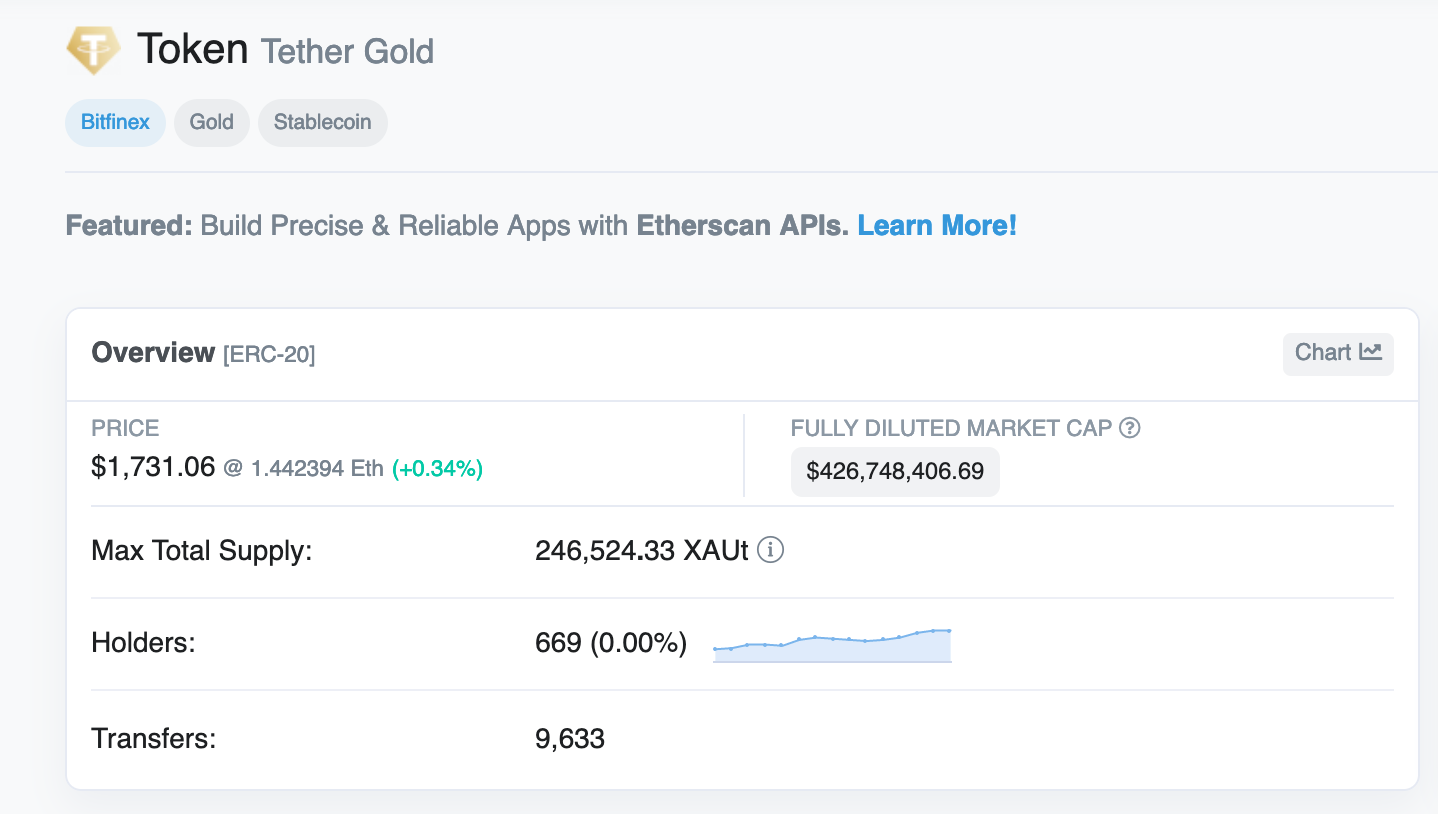1438x814 pixels.
Task: Click the (+0.34%) price change
Action: 437,468
